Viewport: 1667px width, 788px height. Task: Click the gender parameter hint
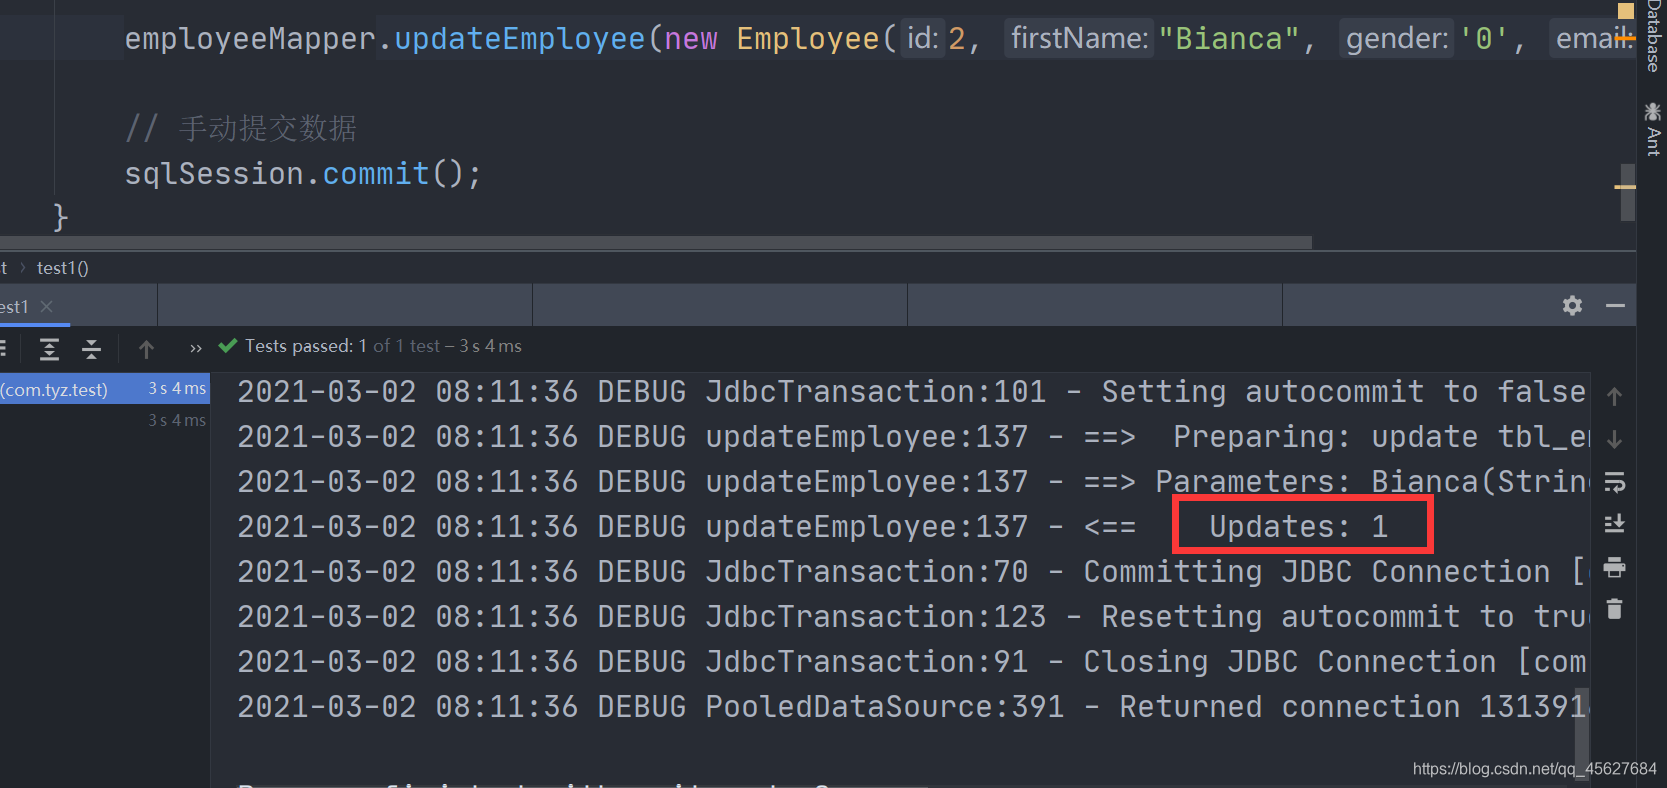(1396, 39)
